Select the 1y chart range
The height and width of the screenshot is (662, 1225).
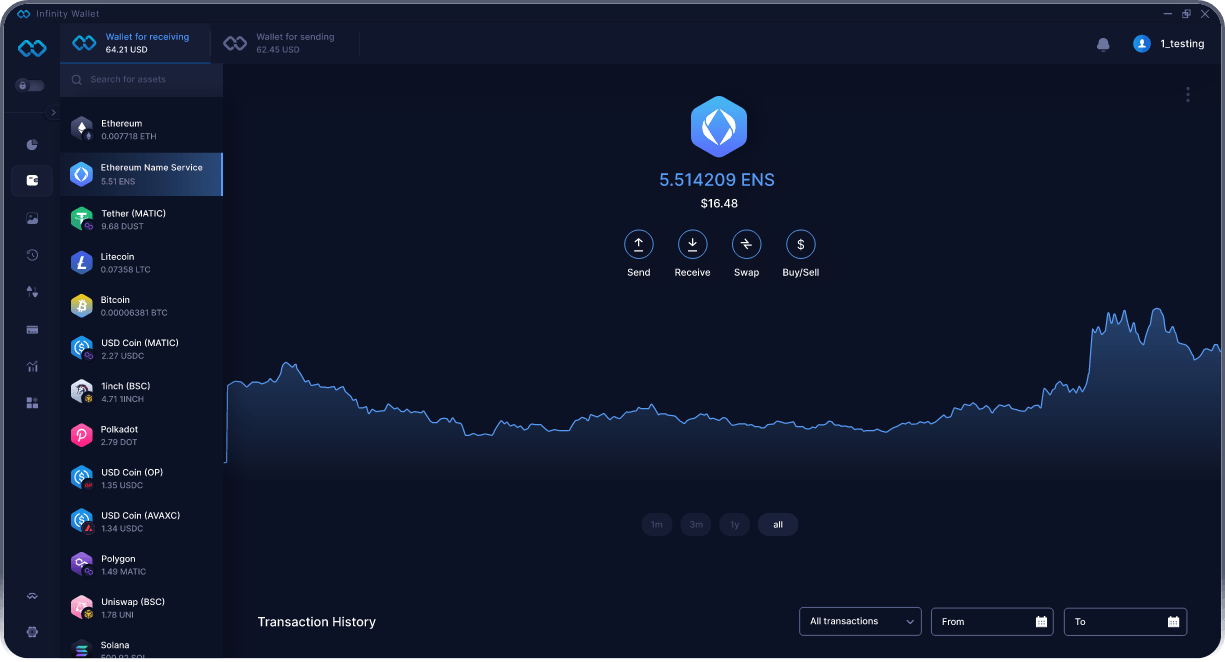(735, 525)
